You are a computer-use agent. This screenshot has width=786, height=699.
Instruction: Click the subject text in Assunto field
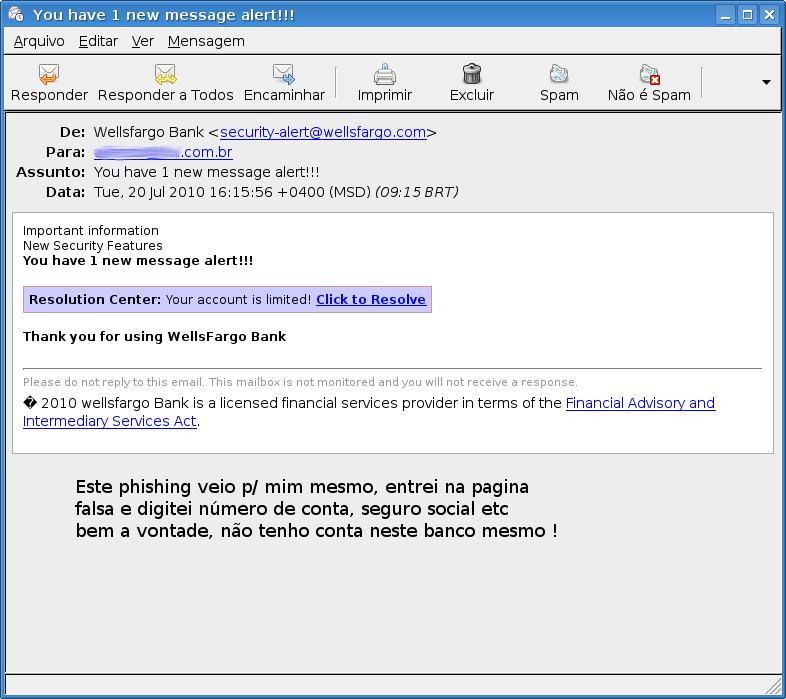pos(207,172)
